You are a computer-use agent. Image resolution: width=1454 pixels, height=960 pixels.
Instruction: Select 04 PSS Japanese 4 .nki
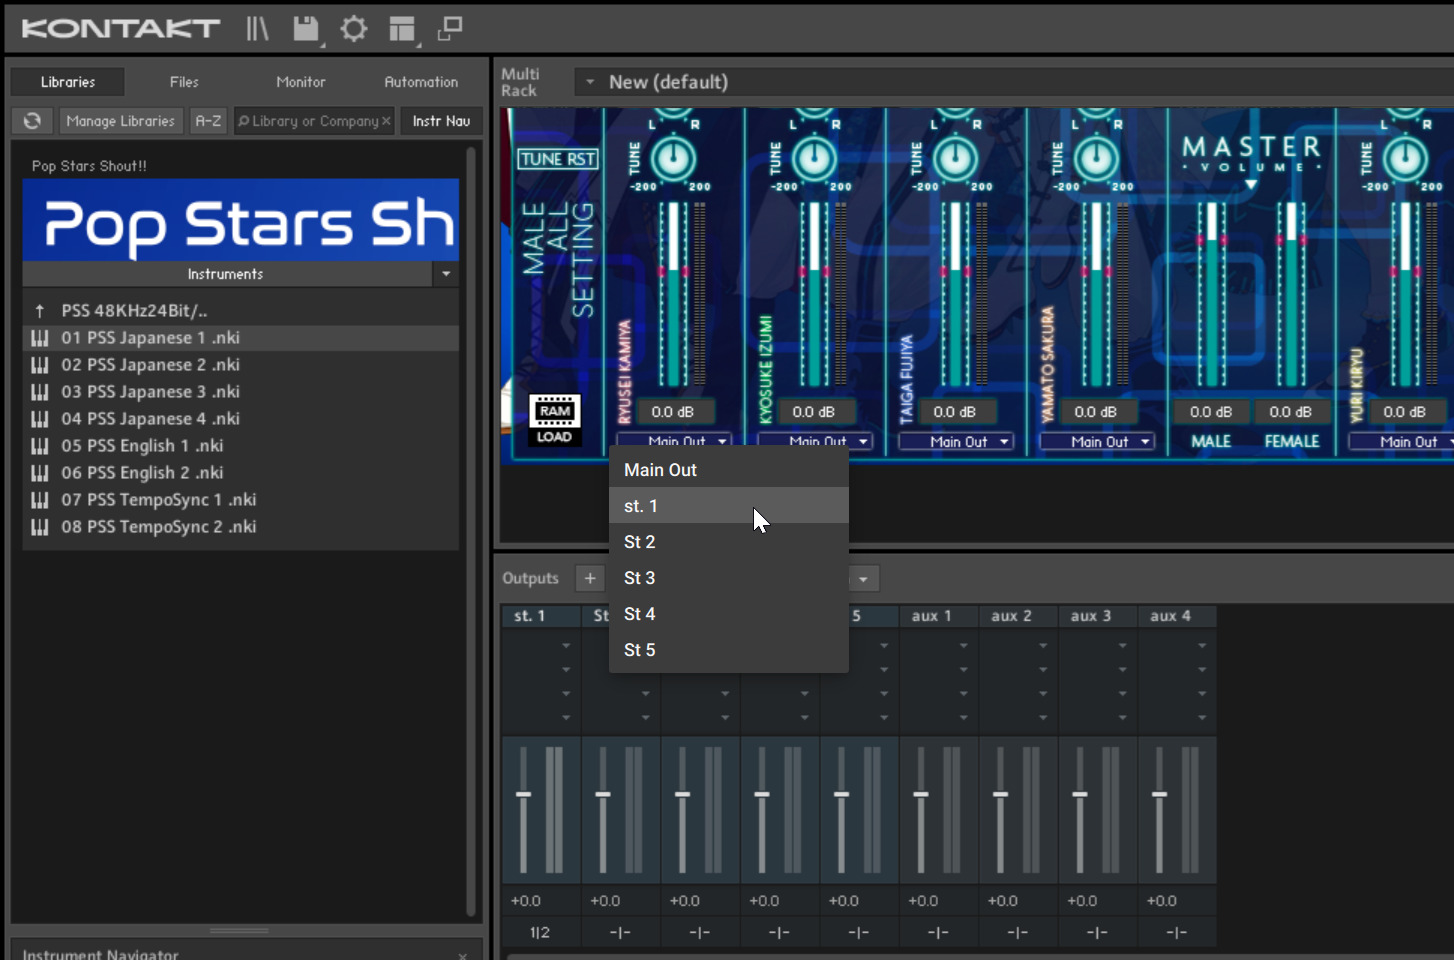click(241, 419)
